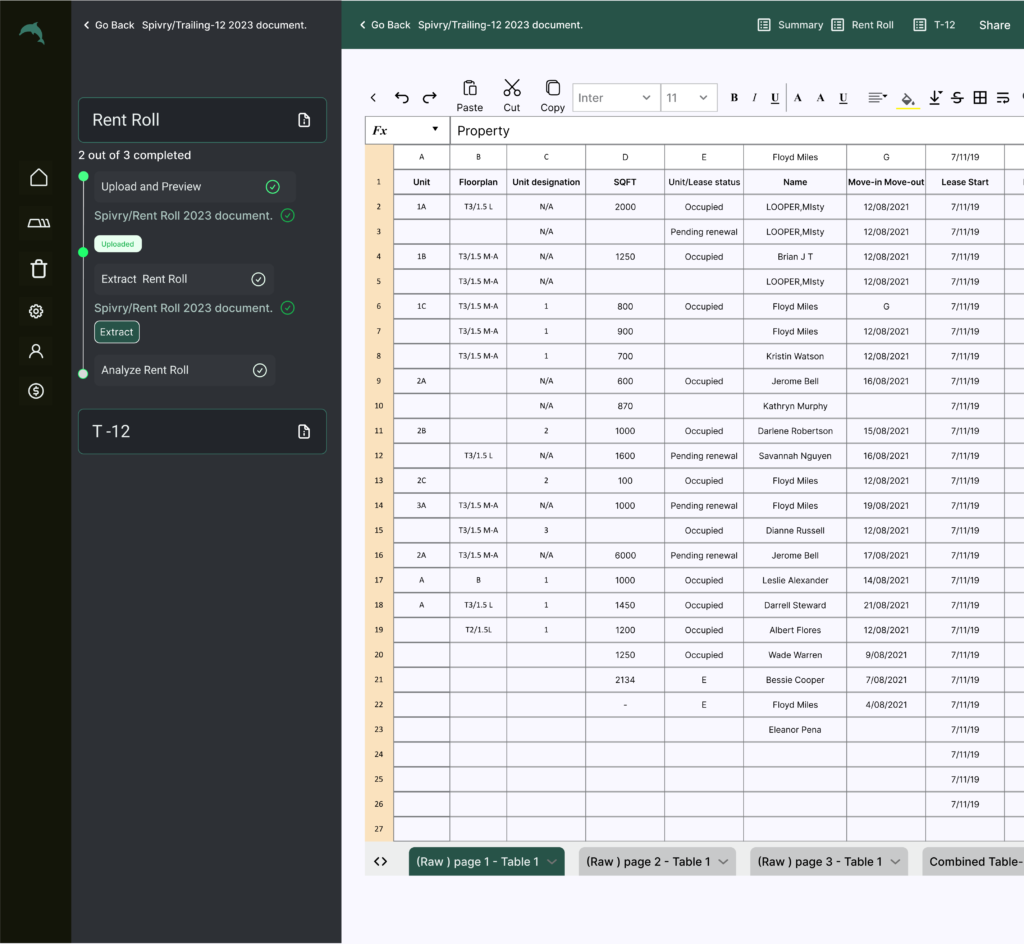Click the Copy toolbar icon
The height and width of the screenshot is (944, 1024).
click(x=552, y=88)
